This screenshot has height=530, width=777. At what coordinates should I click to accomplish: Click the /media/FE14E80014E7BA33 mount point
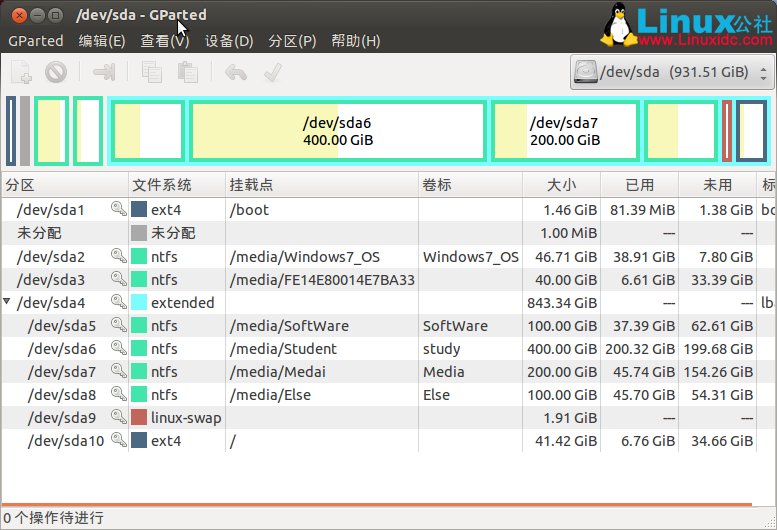322,279
